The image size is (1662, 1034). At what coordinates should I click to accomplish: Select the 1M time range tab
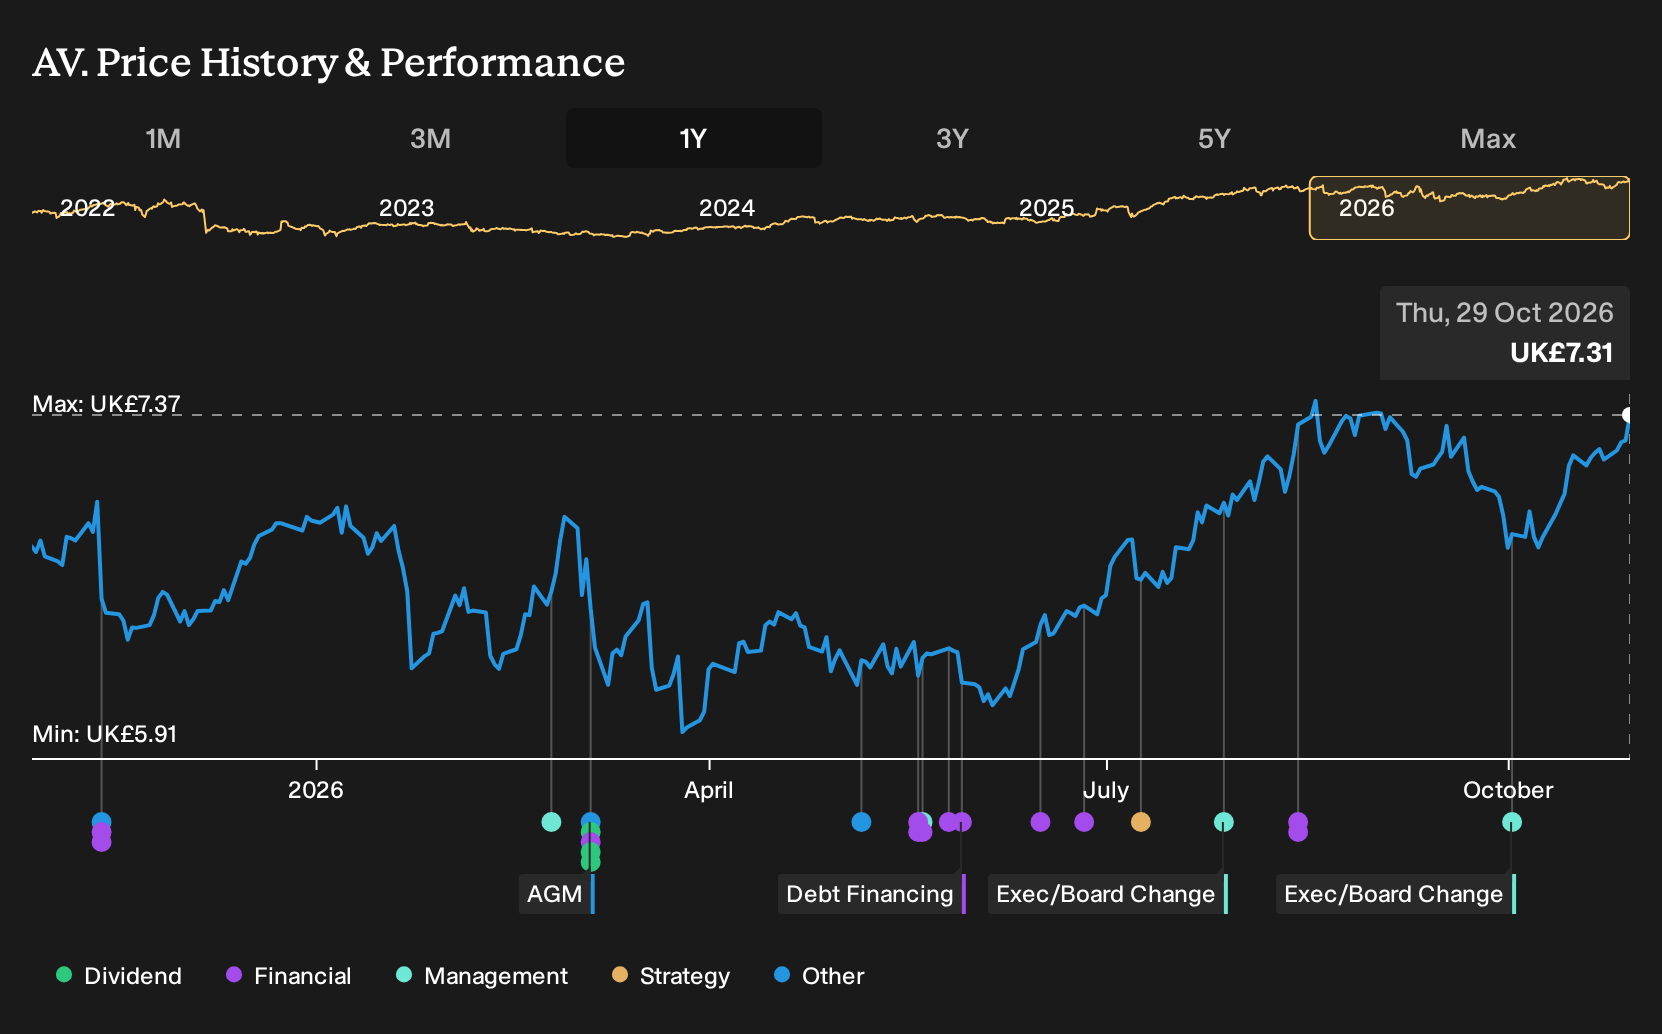pyautogui.click(x=163, y=138)
